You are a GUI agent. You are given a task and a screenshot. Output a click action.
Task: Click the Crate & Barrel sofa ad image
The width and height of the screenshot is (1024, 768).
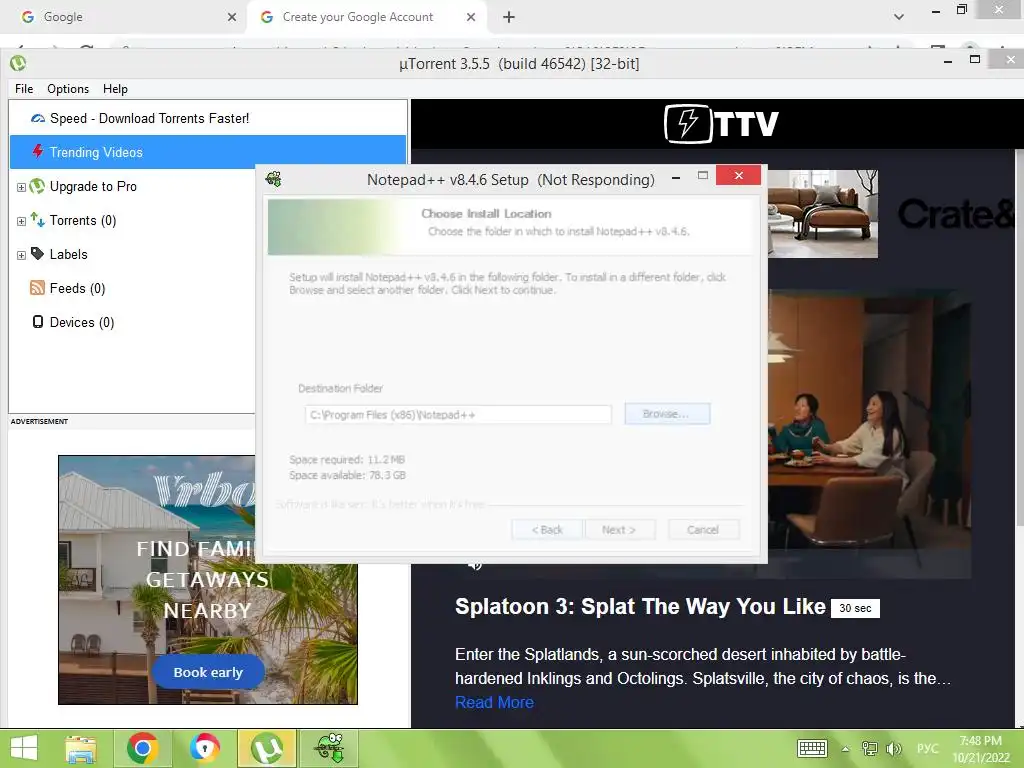[x=822, y=214]
